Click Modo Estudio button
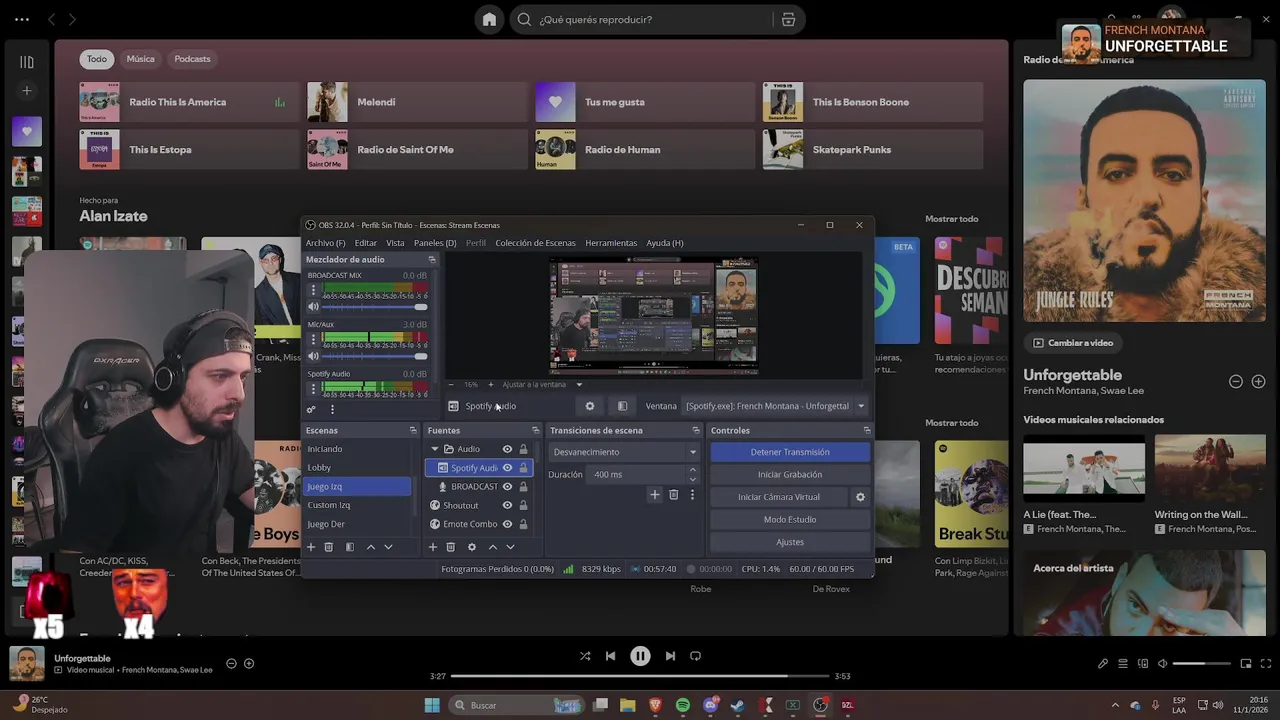The width and height of the screenshot is (1280, 720). [790, 519]
